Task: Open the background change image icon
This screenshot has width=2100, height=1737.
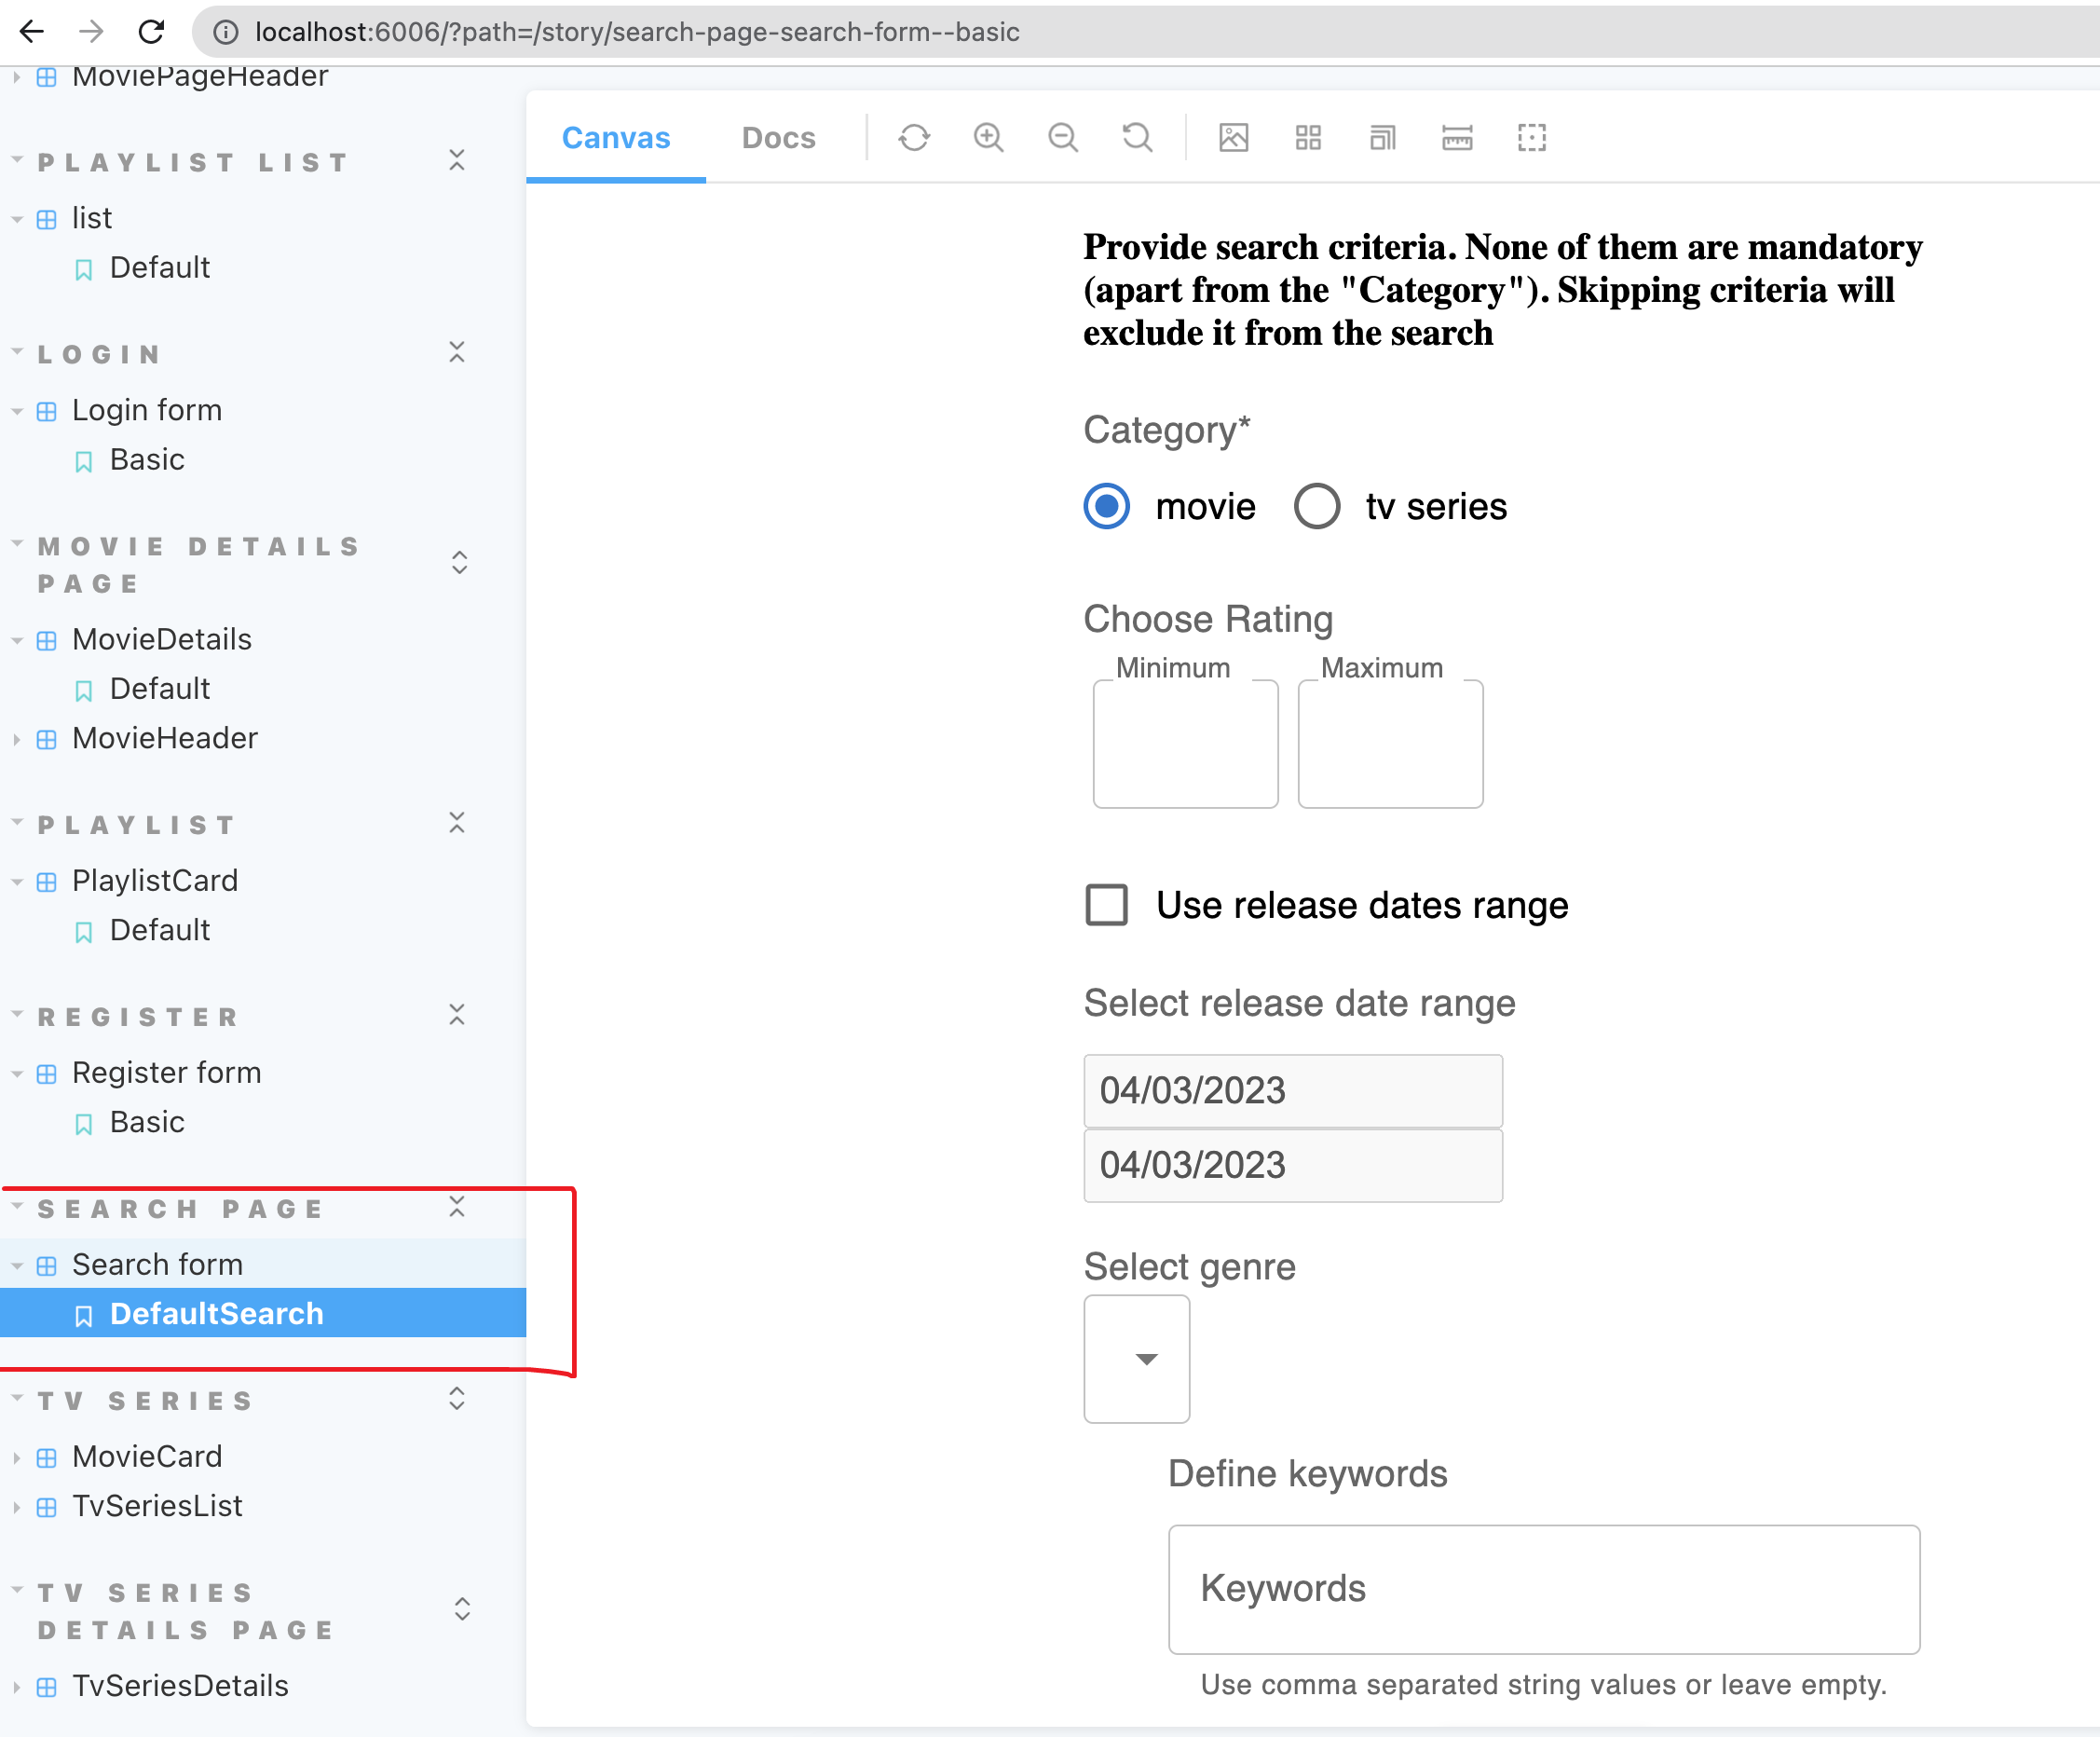Action: (1233, 138)
